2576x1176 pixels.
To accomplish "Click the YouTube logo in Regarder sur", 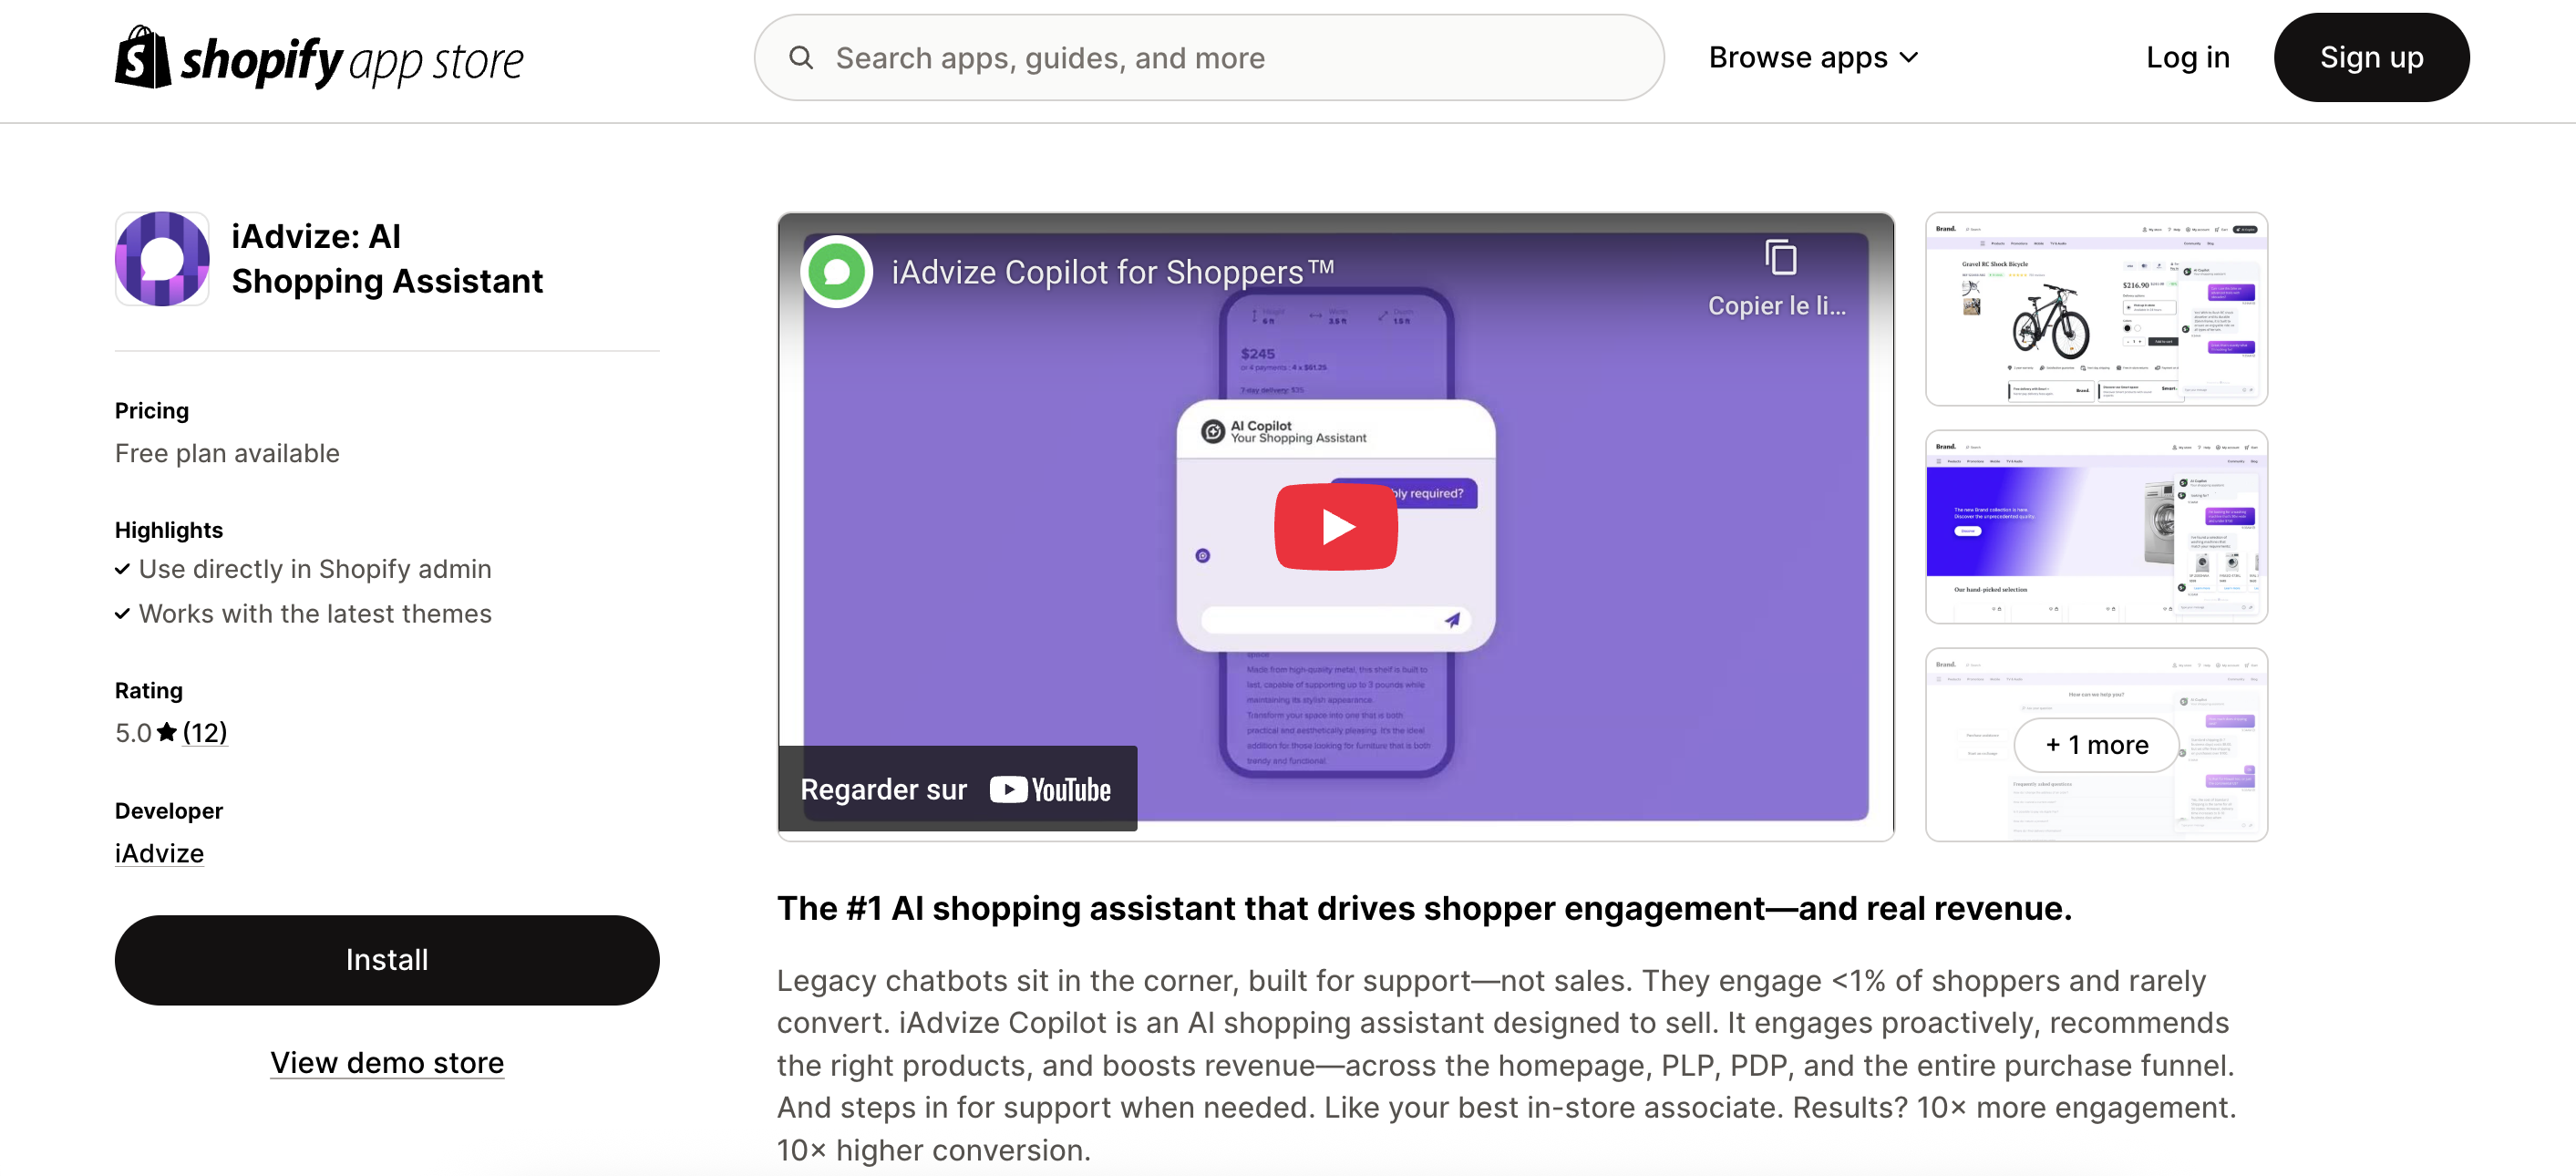I will (1050, 790).
